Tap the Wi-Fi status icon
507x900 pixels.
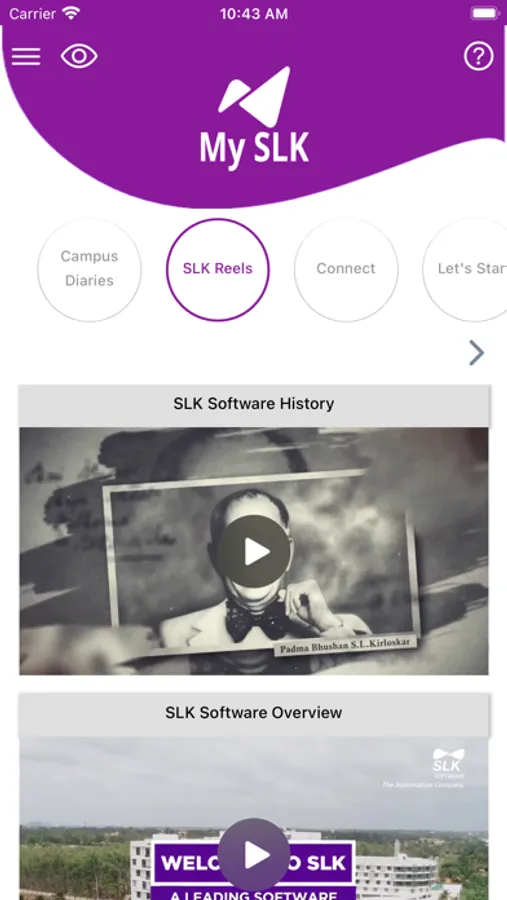[71, 13]
